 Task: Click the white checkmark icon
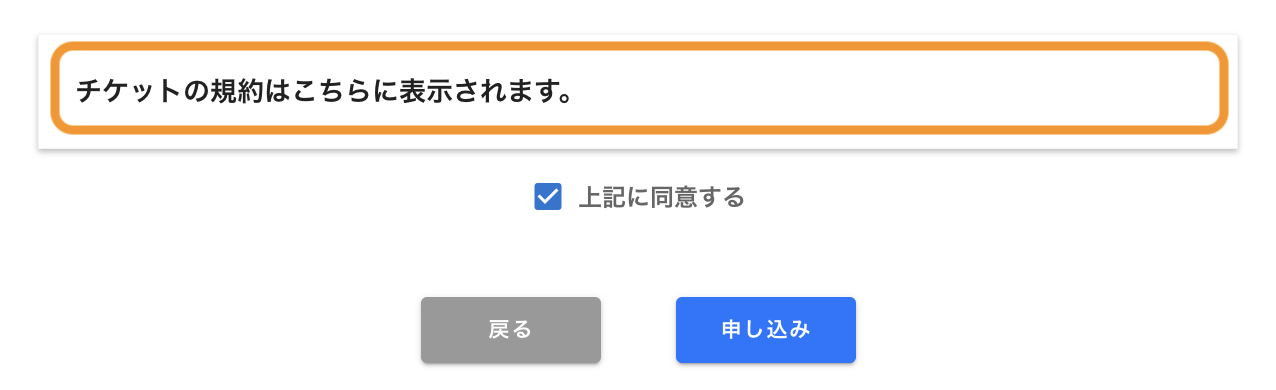coord(547,197)
